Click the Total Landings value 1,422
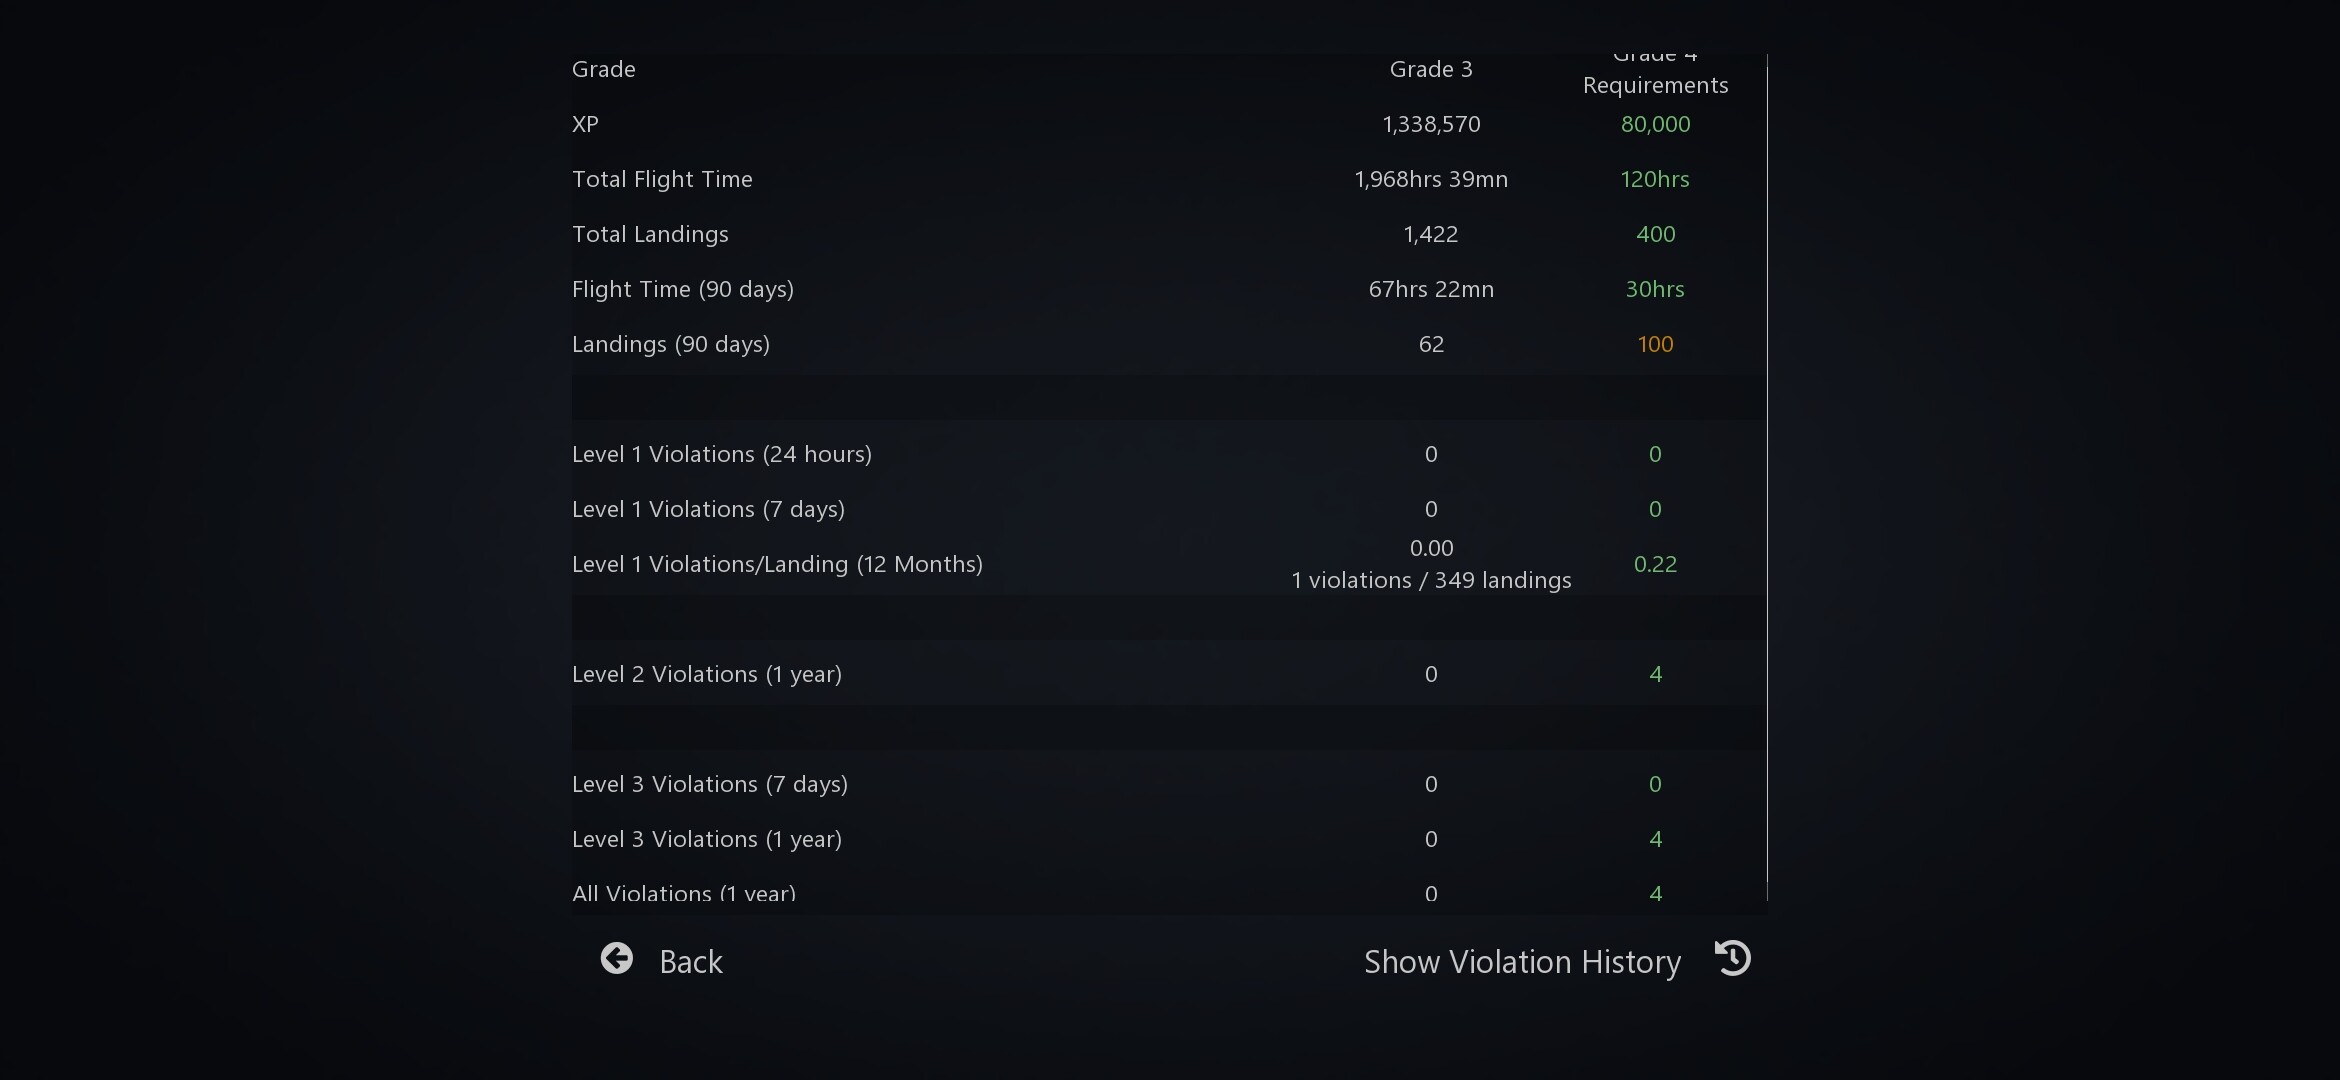The image size is (2340, 1080). point(1431,235)
